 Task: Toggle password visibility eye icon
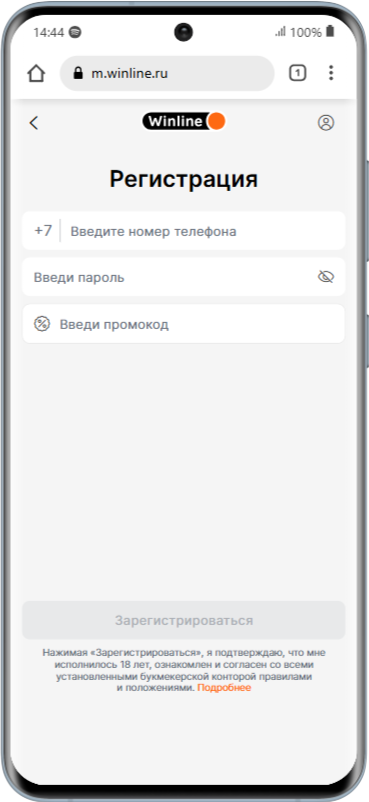pos(326,277)
